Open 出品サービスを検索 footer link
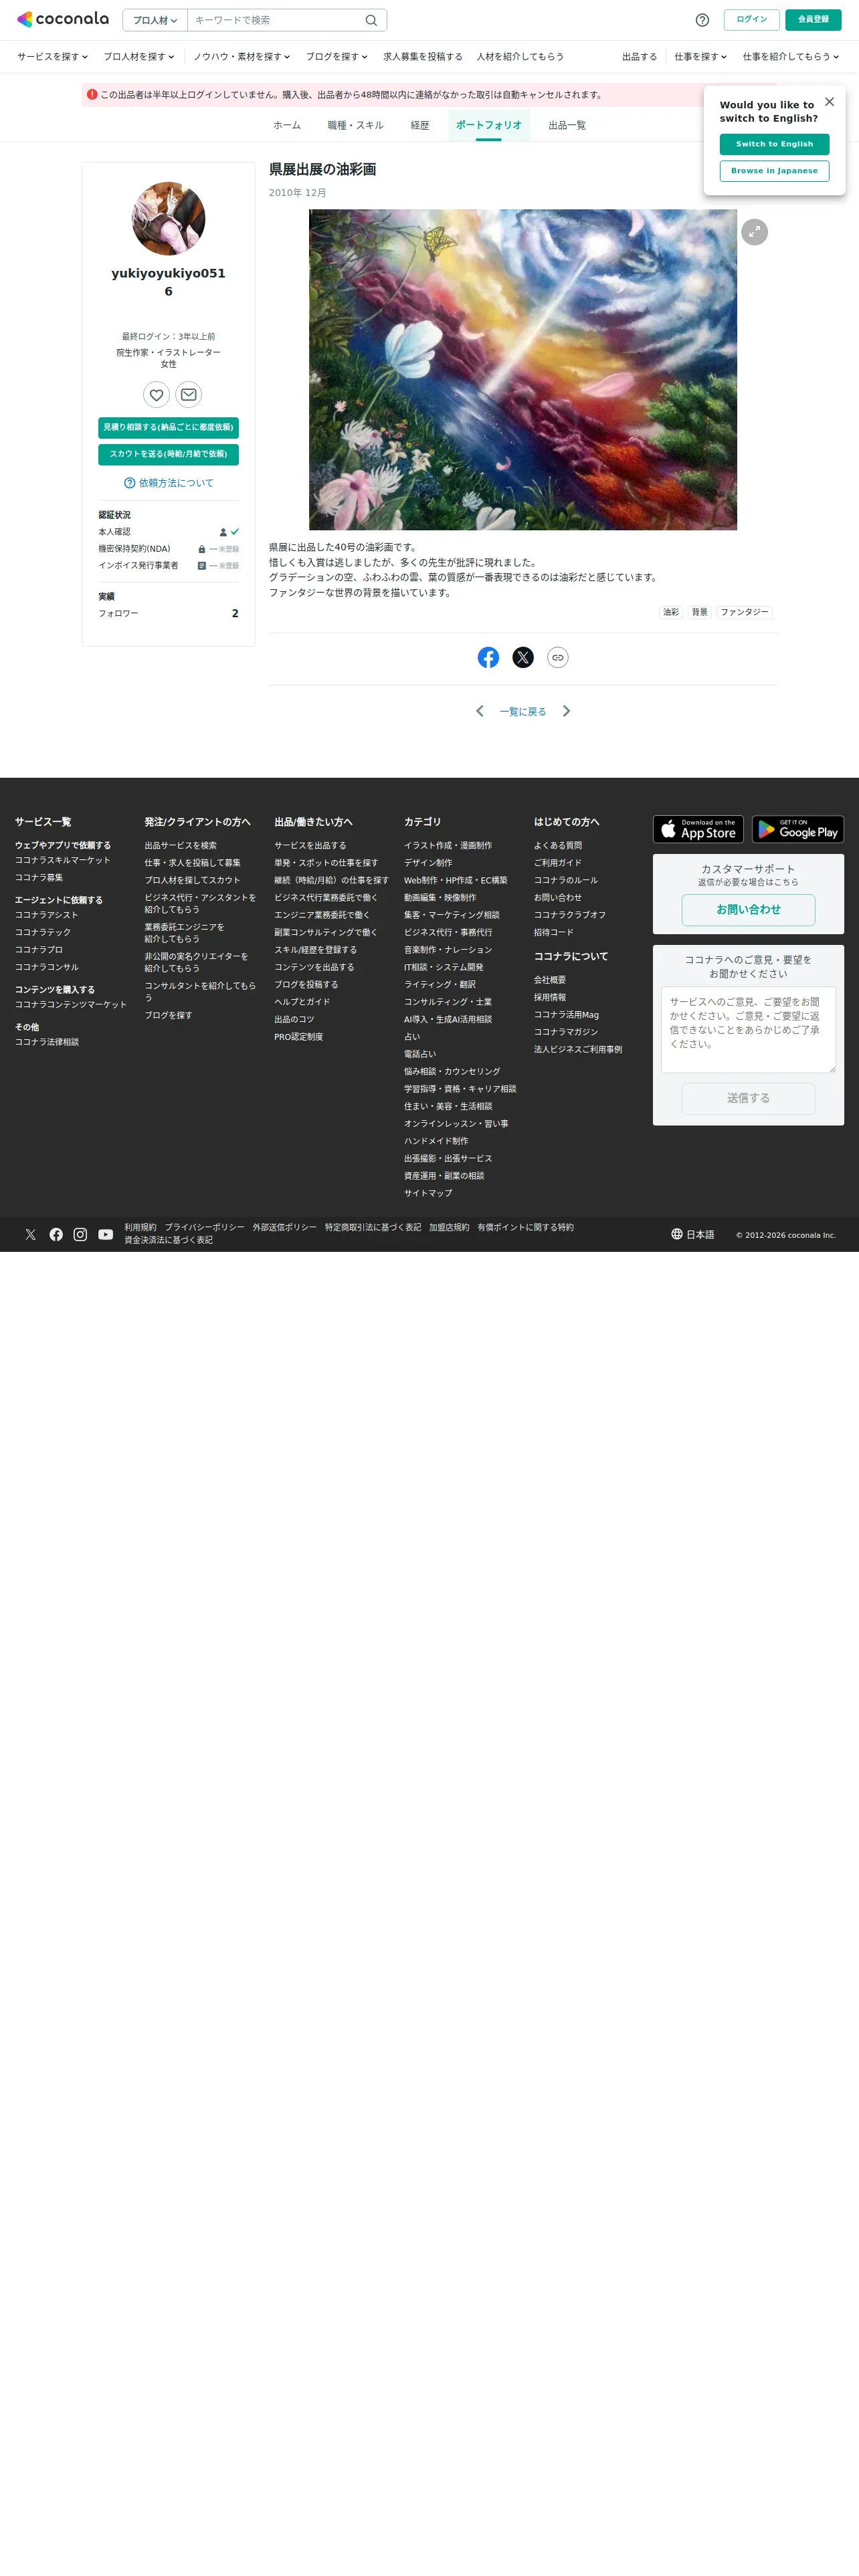This screenshot has height=2576, width=859. (180, 846)
